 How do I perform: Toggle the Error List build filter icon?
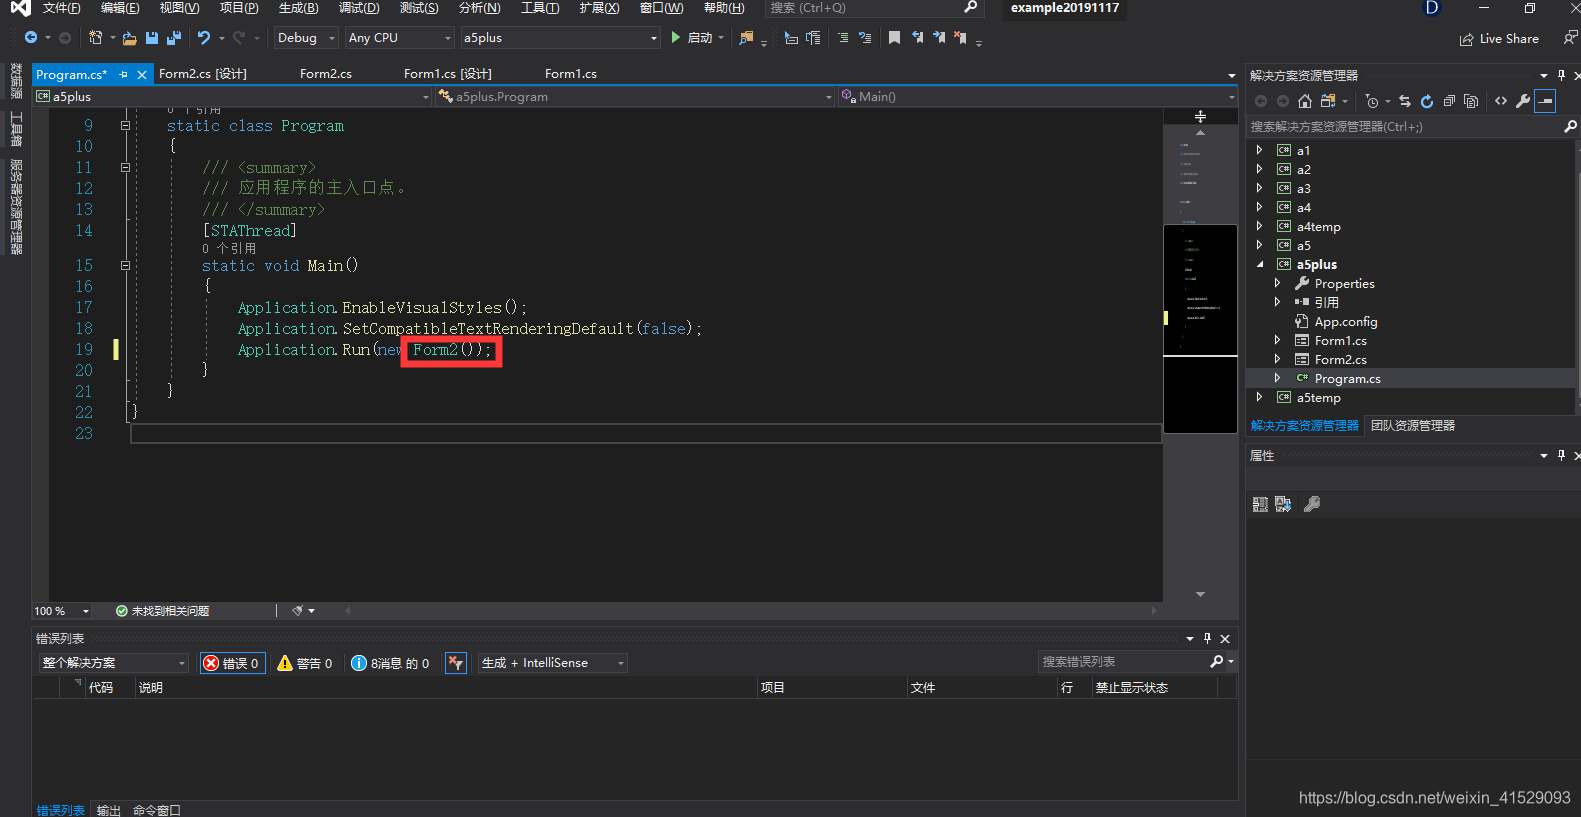tap(456, 663)
